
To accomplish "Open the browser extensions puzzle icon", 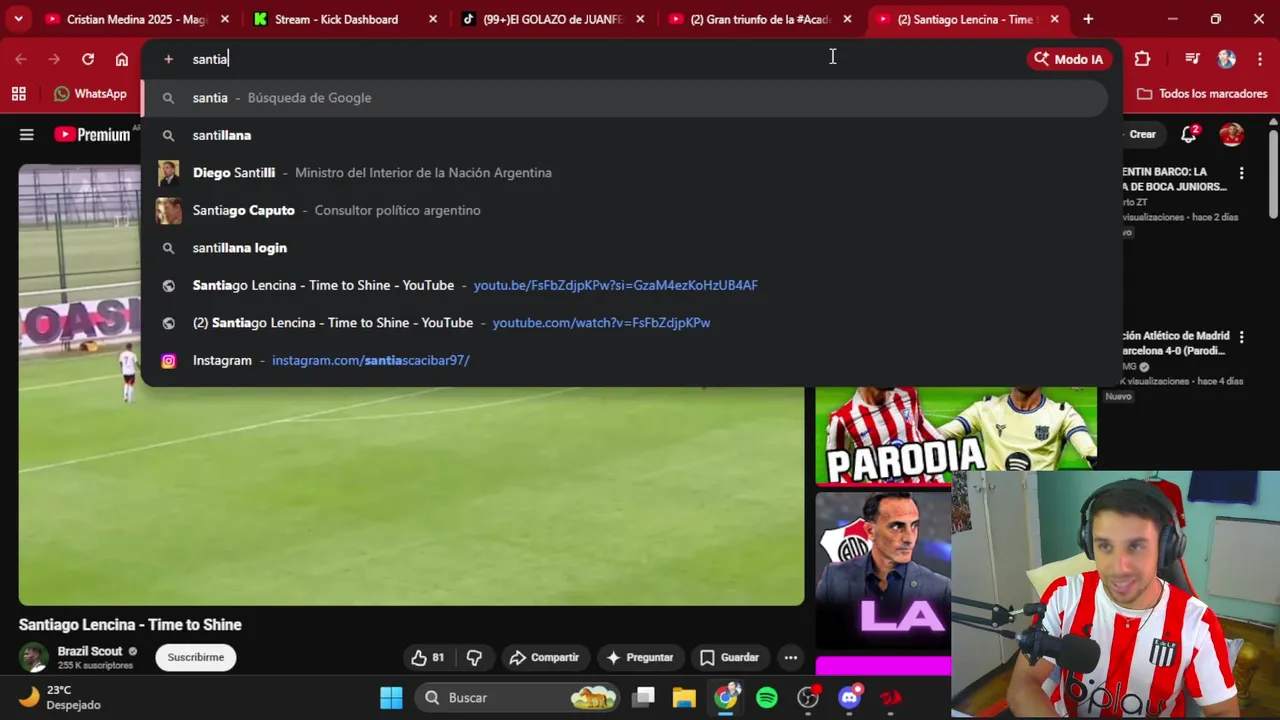I will tap(1143, 59).
